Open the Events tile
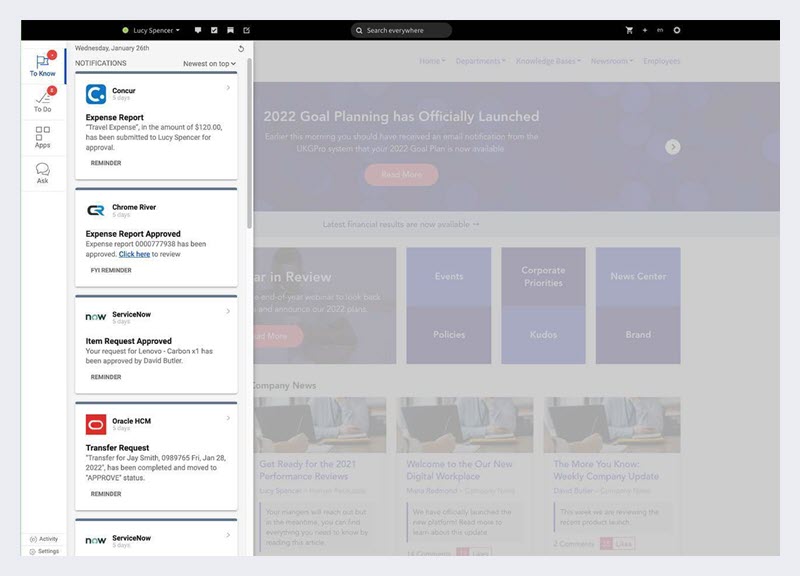800x576 pixels. click(449, 276)
